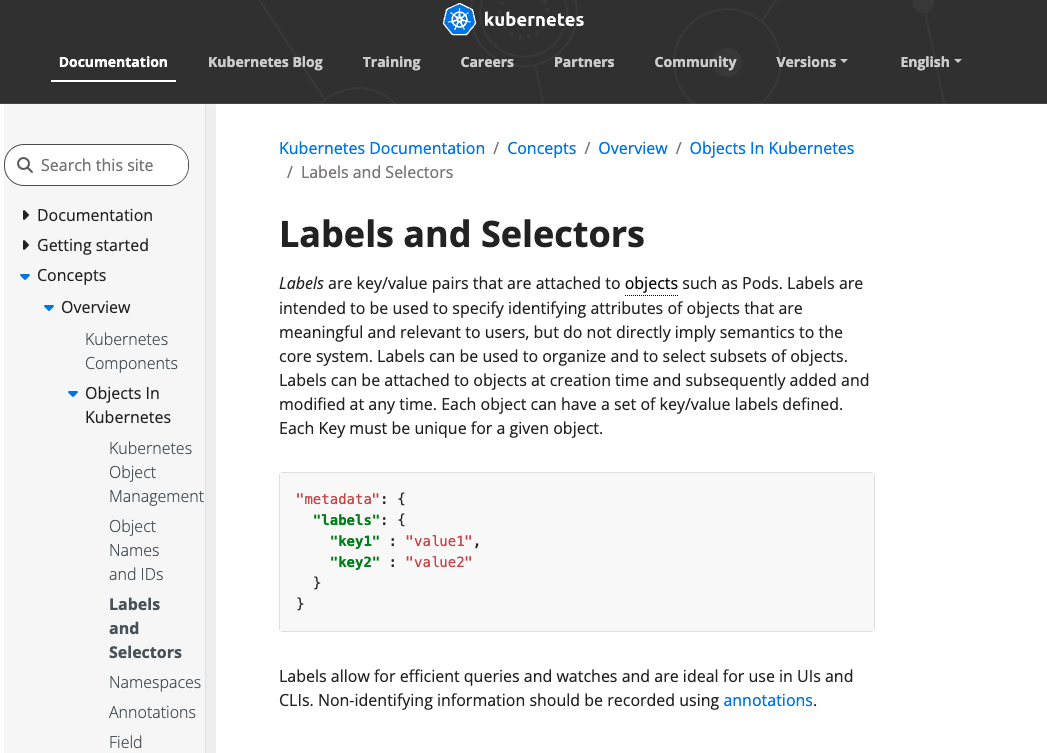Viewport: 1047px width, 753px height.
Task: Click "value1" in the code snippet
Action: click(x=439, y=541)
